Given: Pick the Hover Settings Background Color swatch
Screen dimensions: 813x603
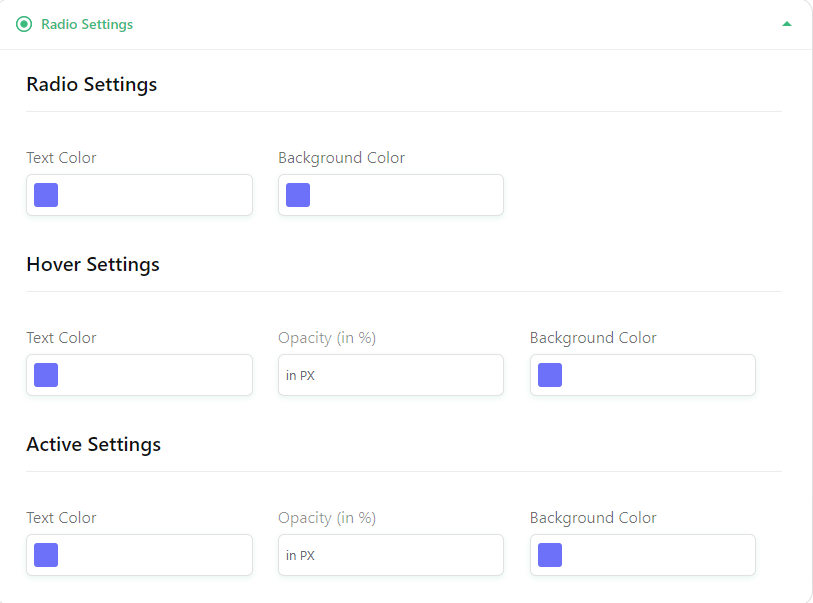Looking at the screenshot, I should pyautogui.click(x=550, y=375).
